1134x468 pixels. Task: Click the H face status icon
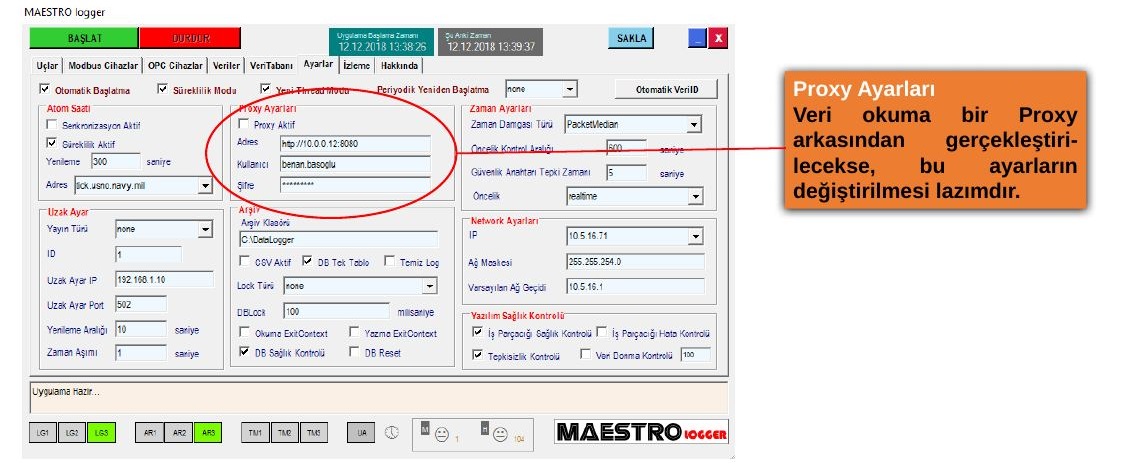500,435
